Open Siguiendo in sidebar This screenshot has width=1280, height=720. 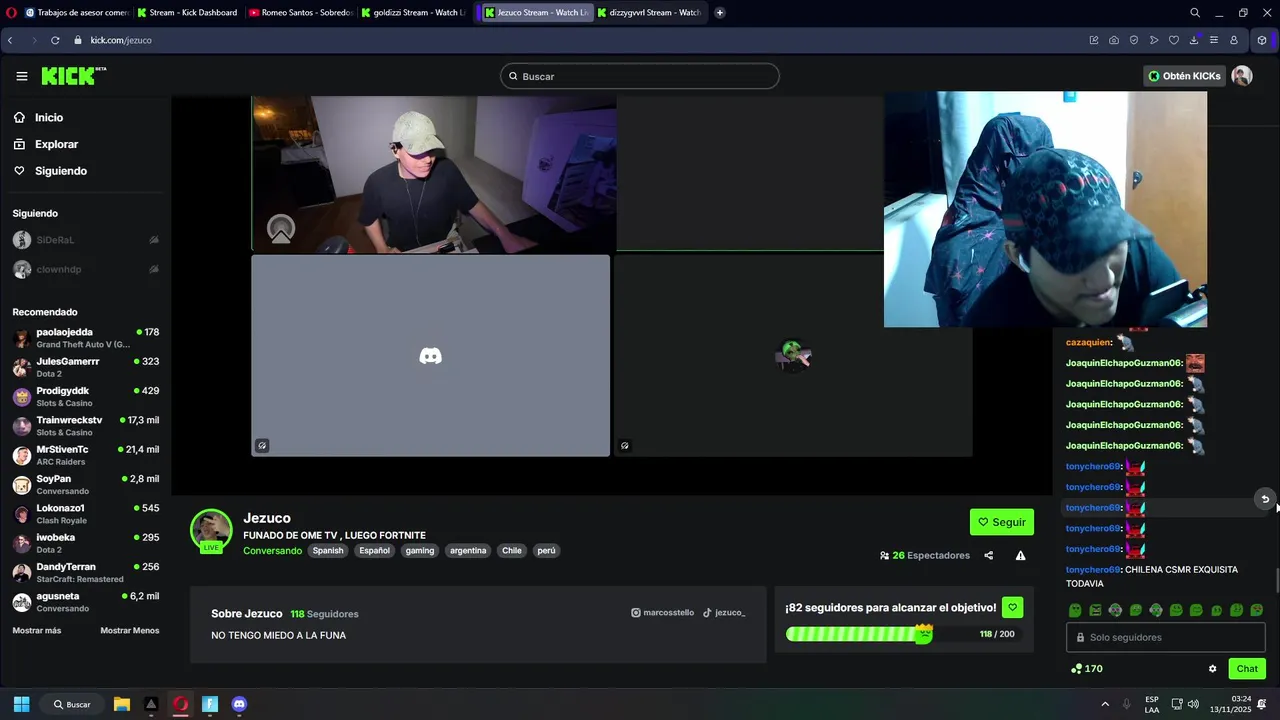(x=60, y=171)
